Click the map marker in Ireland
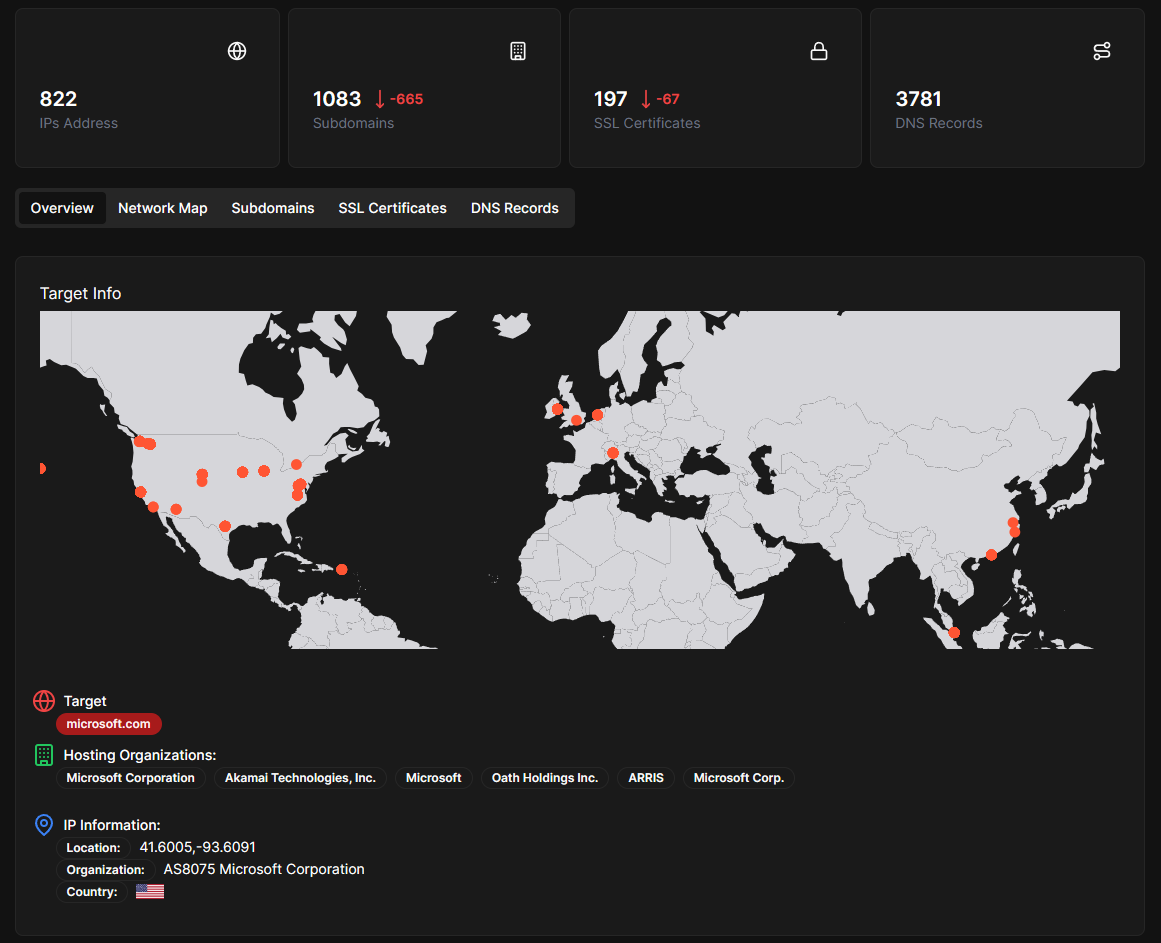The image size is (1161, 943). (558, 409)
